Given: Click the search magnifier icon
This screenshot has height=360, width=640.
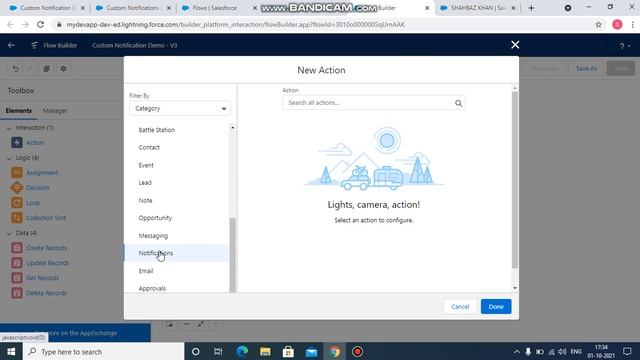Looking at the screenshot, I should (458, 103).
